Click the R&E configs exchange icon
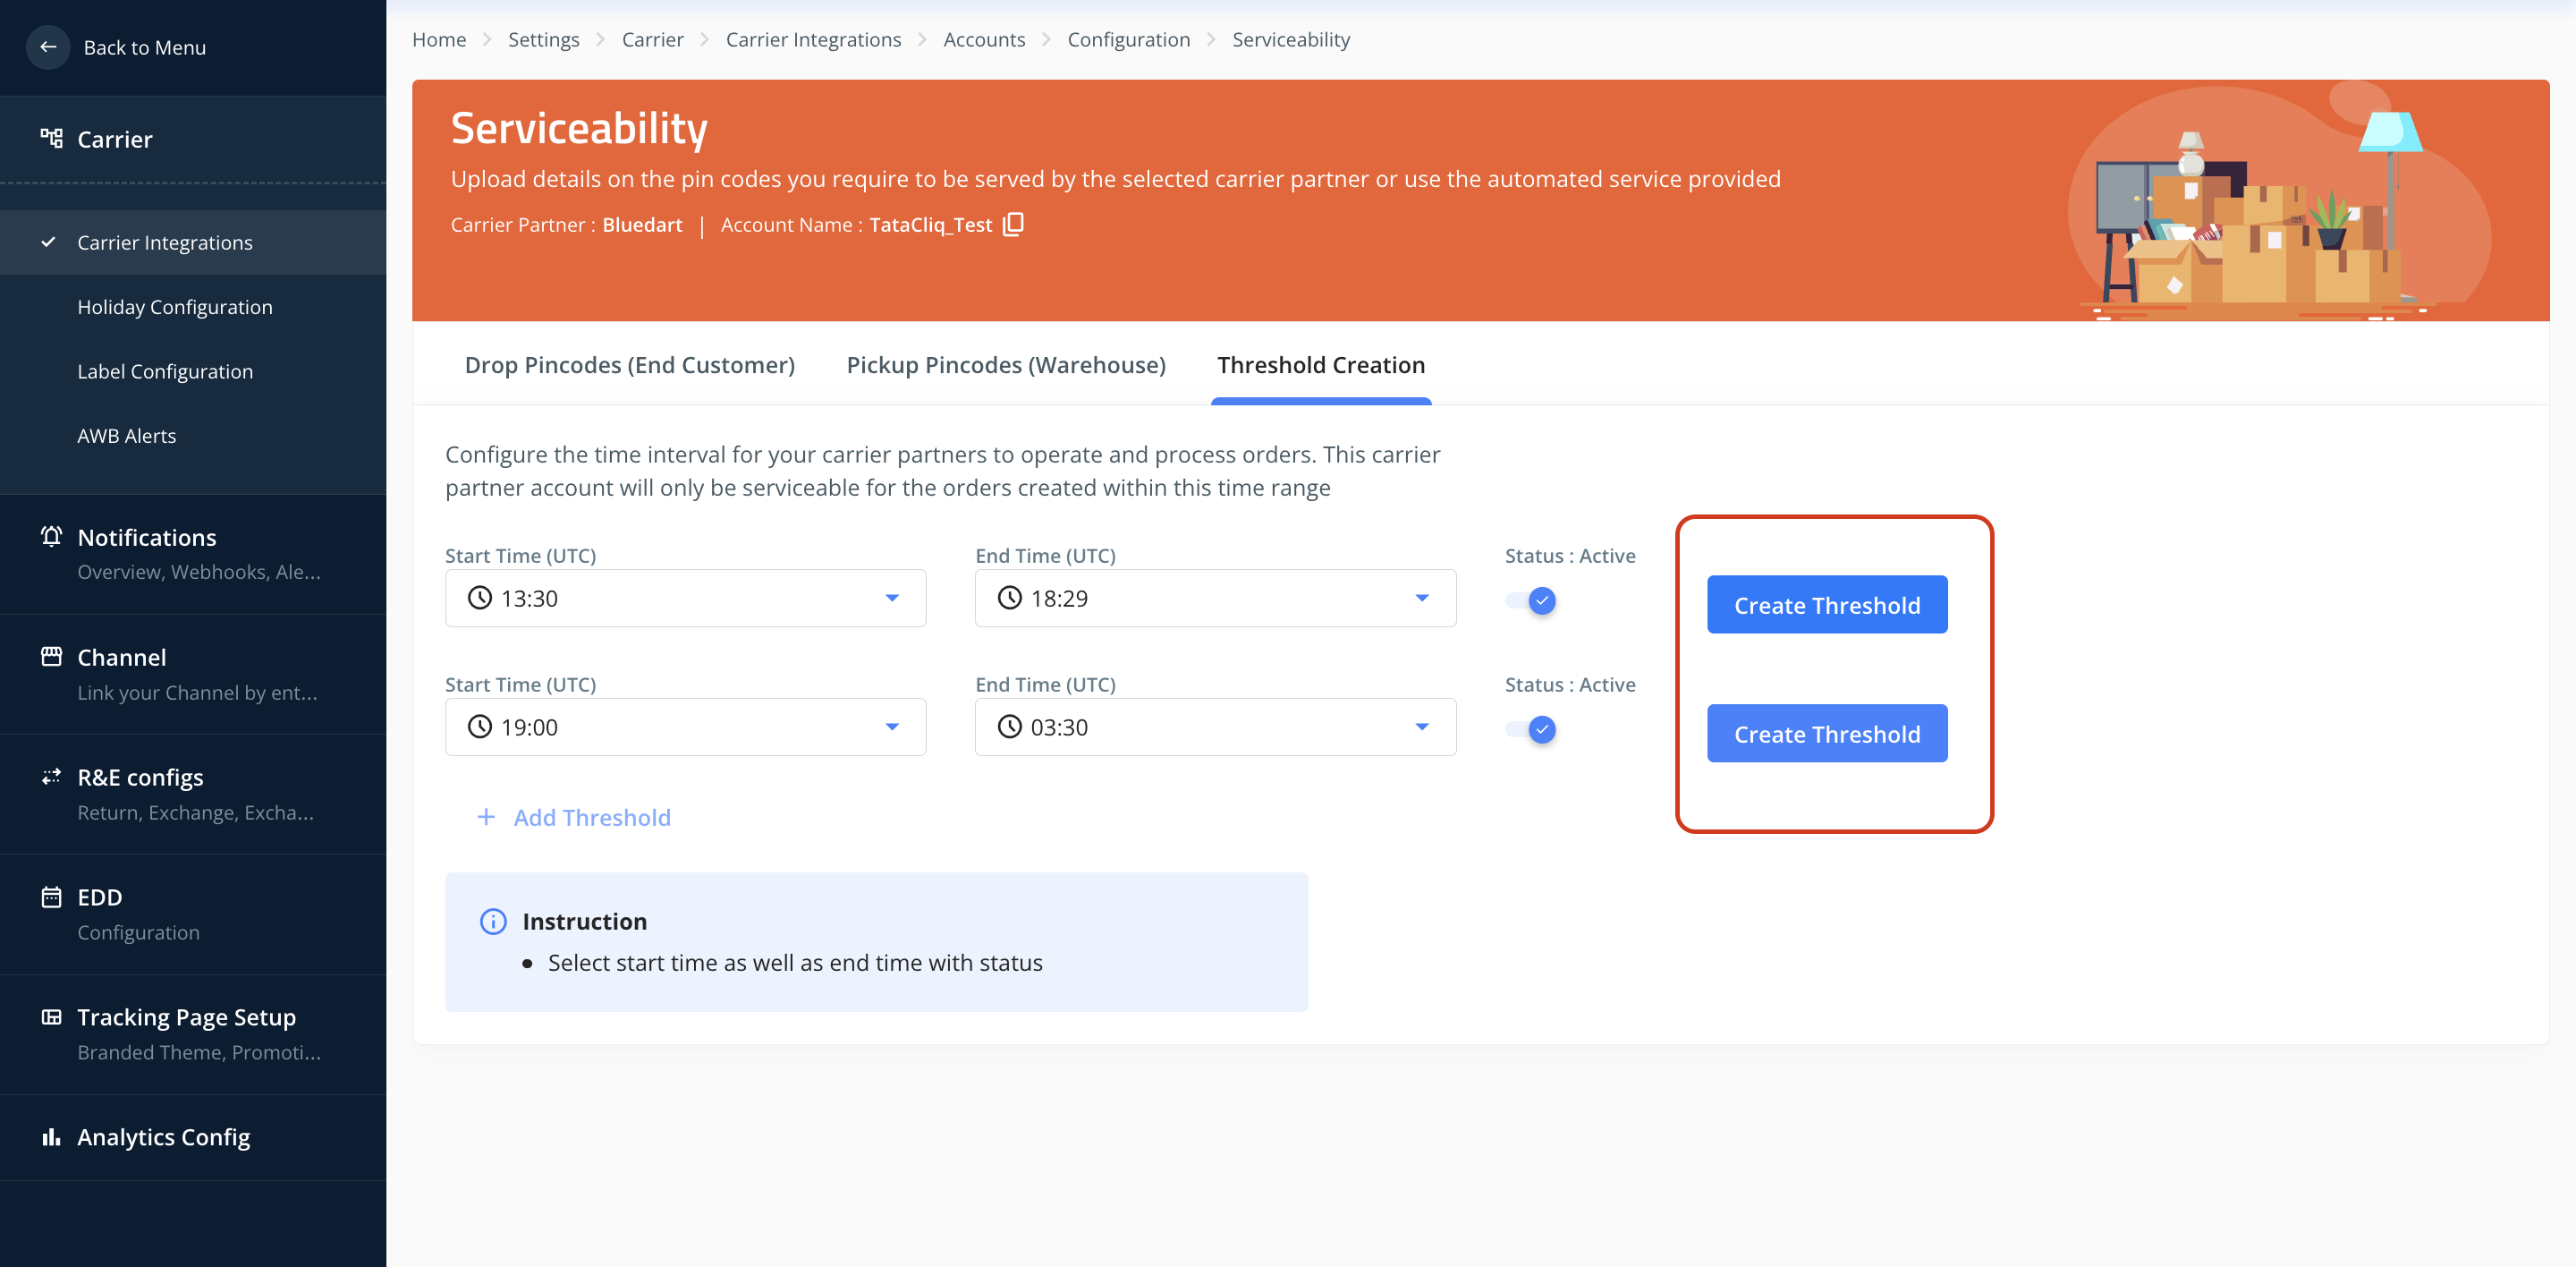 51,776
